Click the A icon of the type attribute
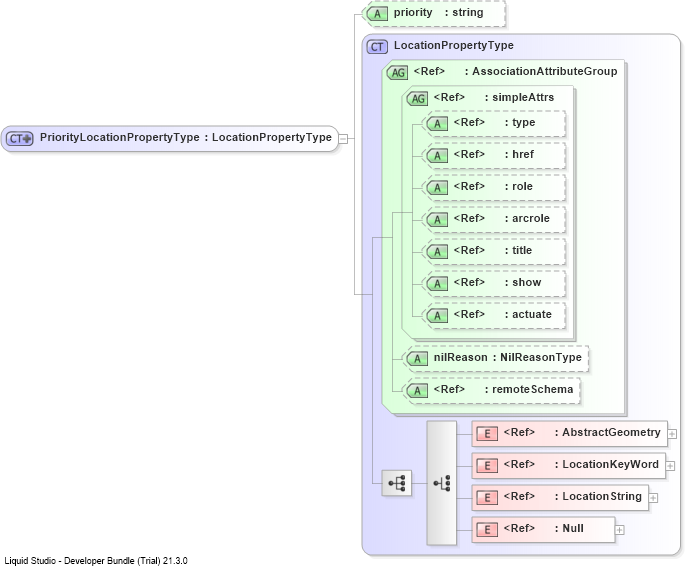685x566 pixels. pyautogui.click(x=437, y=124)
